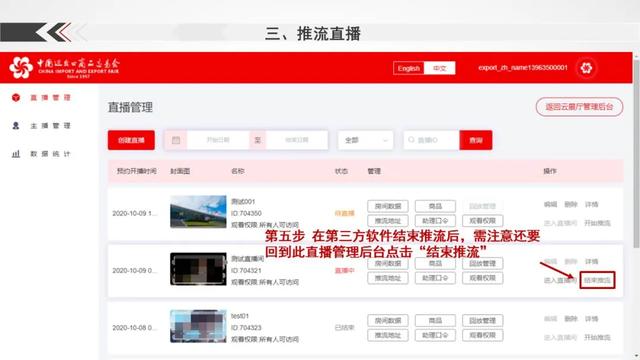Click the red 创建直播 button
Screen dimensions: 640x360
click(x=131, y=140)
